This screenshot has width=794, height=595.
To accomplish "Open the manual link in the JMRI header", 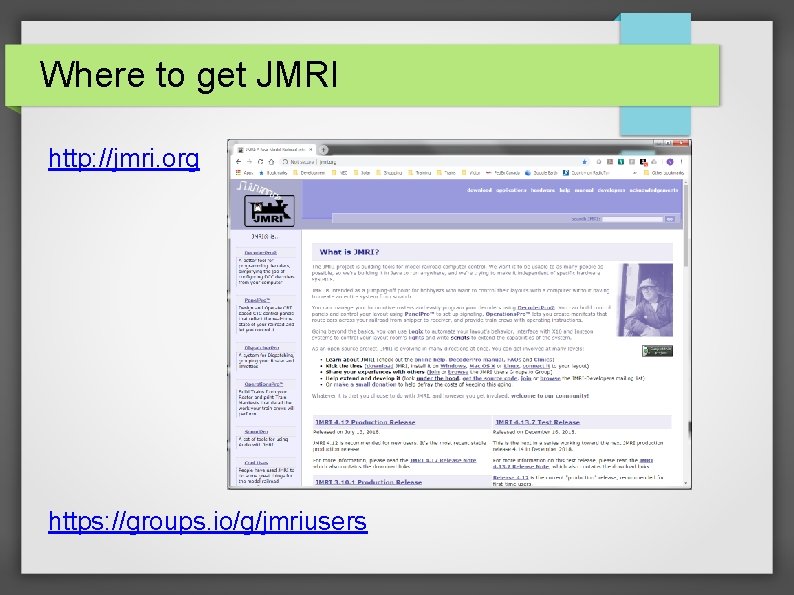I will pos(584,190).
